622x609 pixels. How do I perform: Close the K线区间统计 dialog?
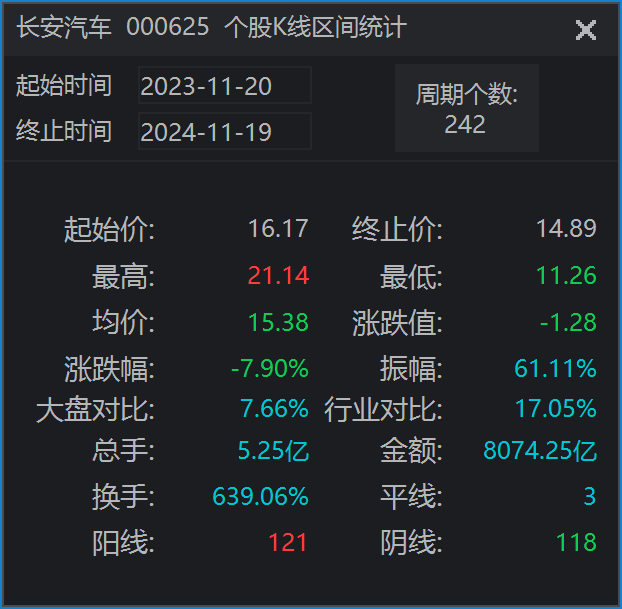tap(586, 30)
